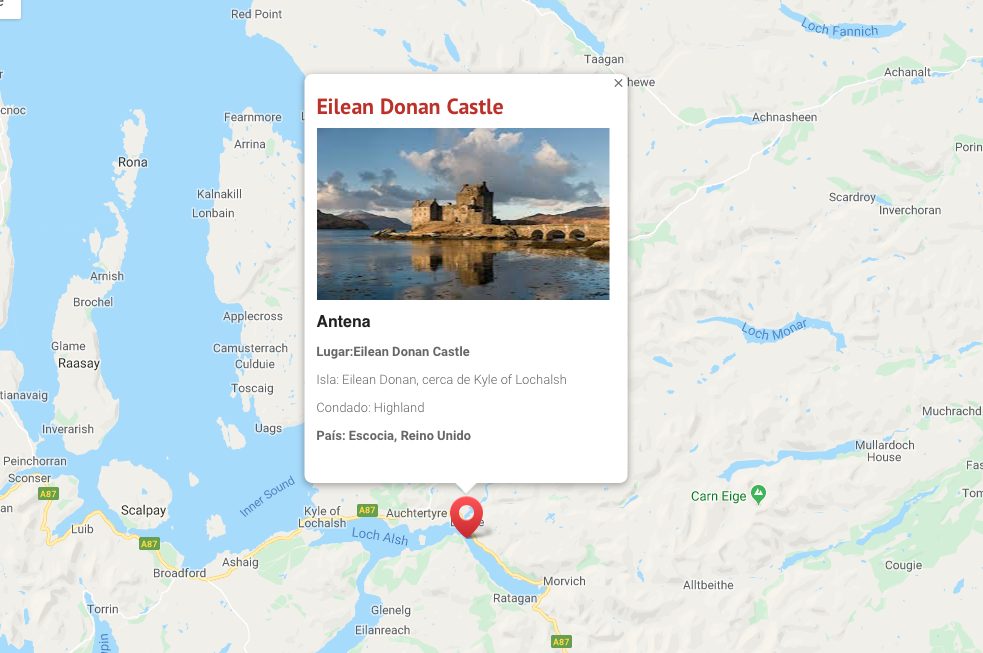The image size is (983, 653).
Task: Select the Mullardoch House label
Action: (x=885, y=451)
